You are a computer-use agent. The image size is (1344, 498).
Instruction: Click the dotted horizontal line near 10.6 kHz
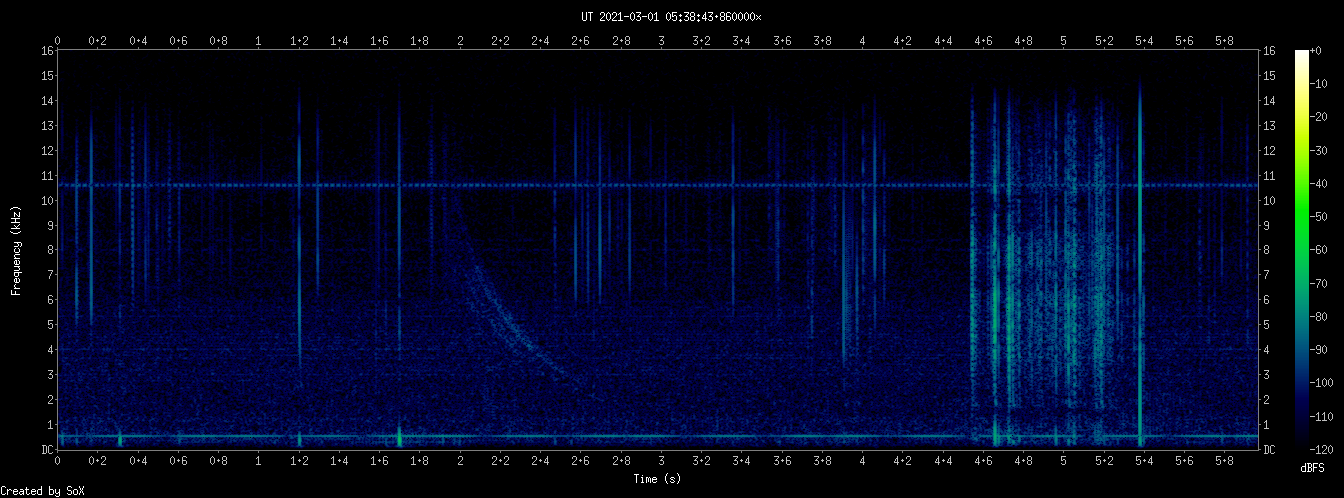point(658,185)
